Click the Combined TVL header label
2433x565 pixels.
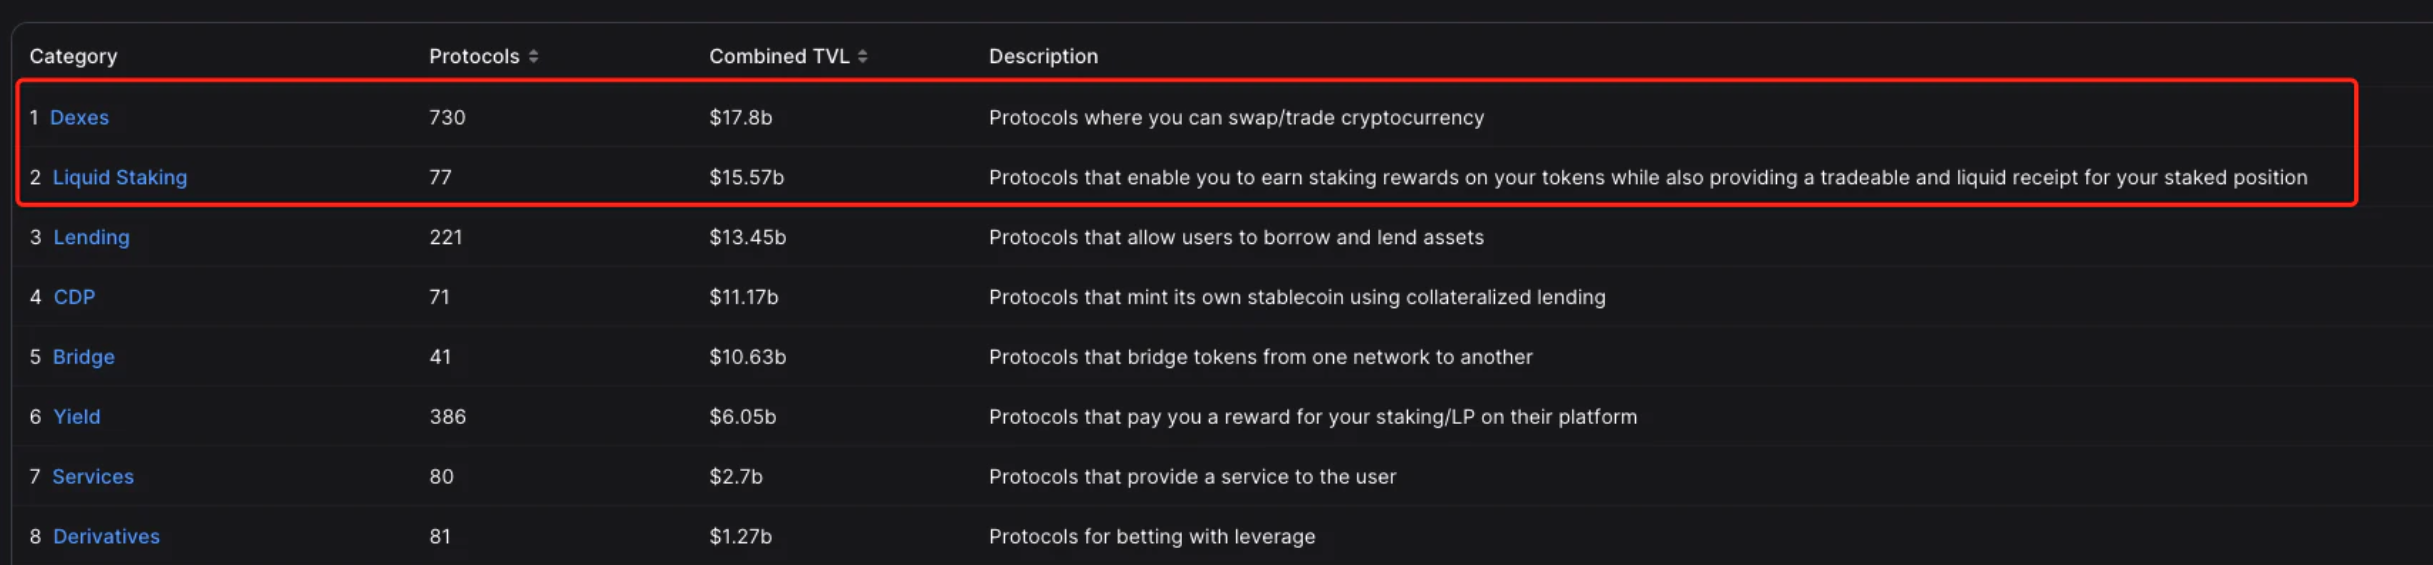779,57
